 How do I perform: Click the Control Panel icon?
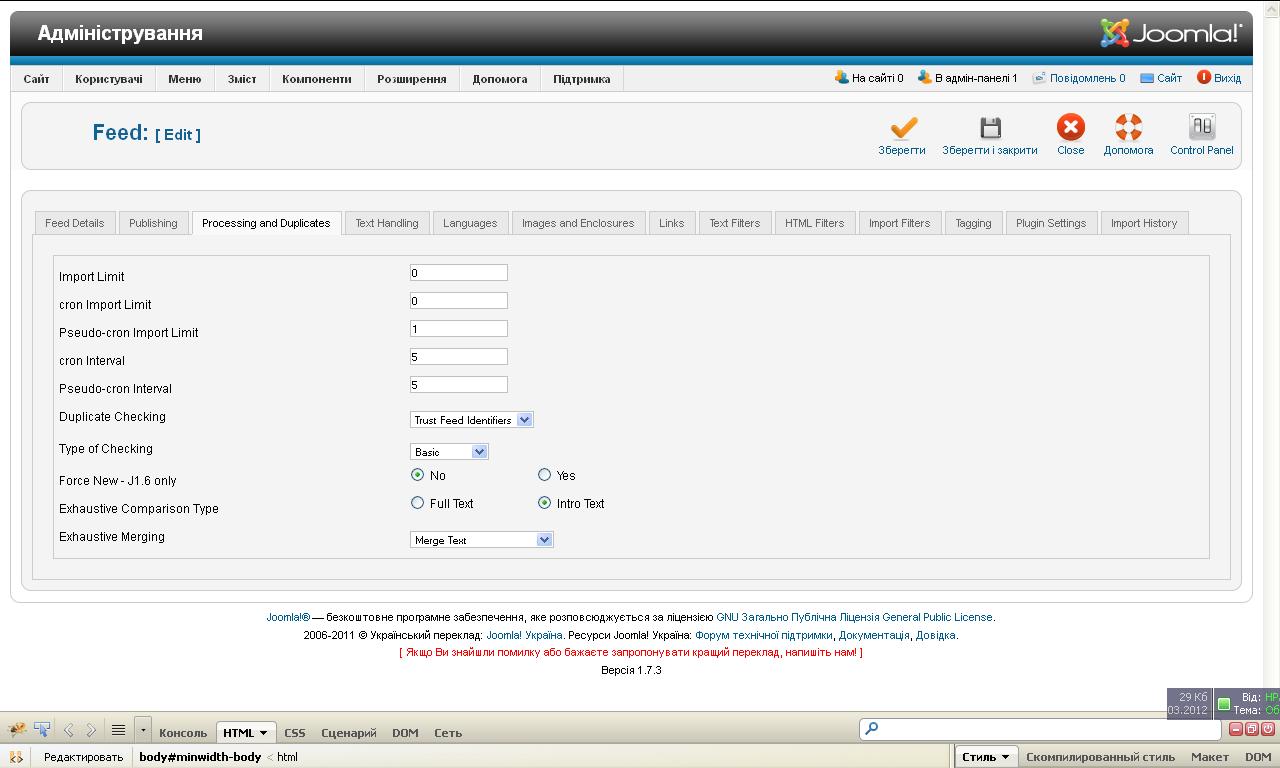pyautogui.click(x=1201, y=127)
